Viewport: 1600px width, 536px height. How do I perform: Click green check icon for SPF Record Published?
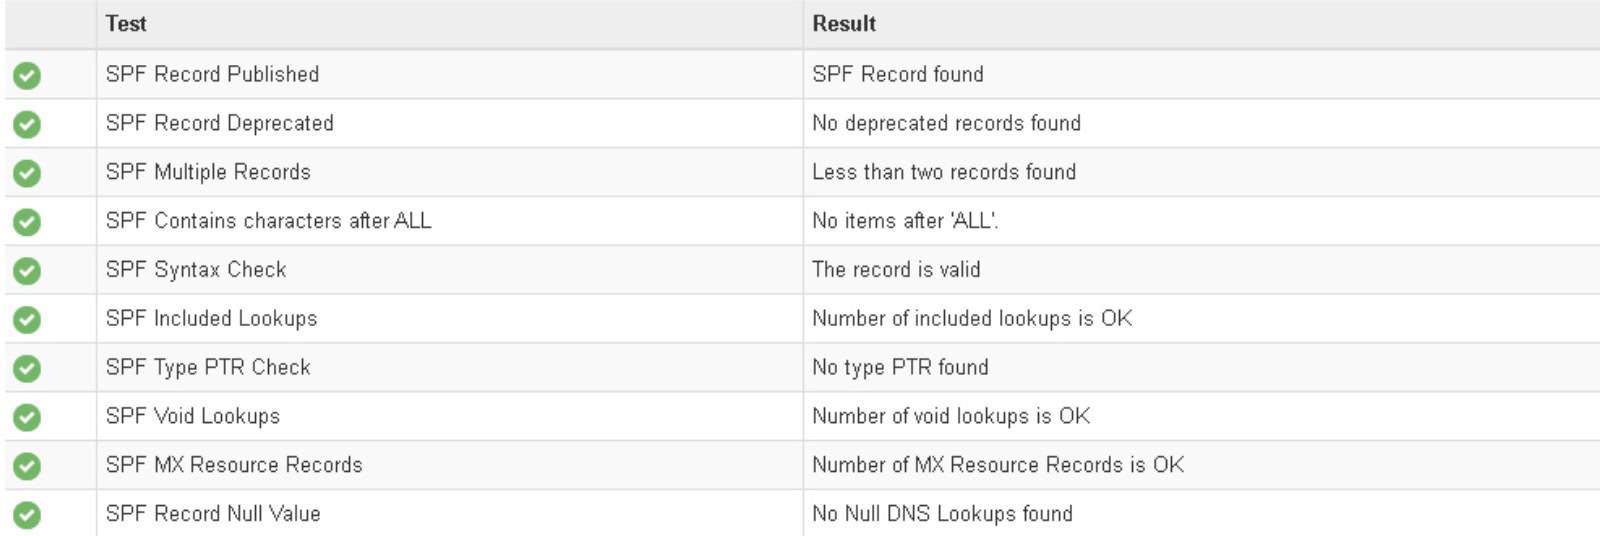pos(27,75)
